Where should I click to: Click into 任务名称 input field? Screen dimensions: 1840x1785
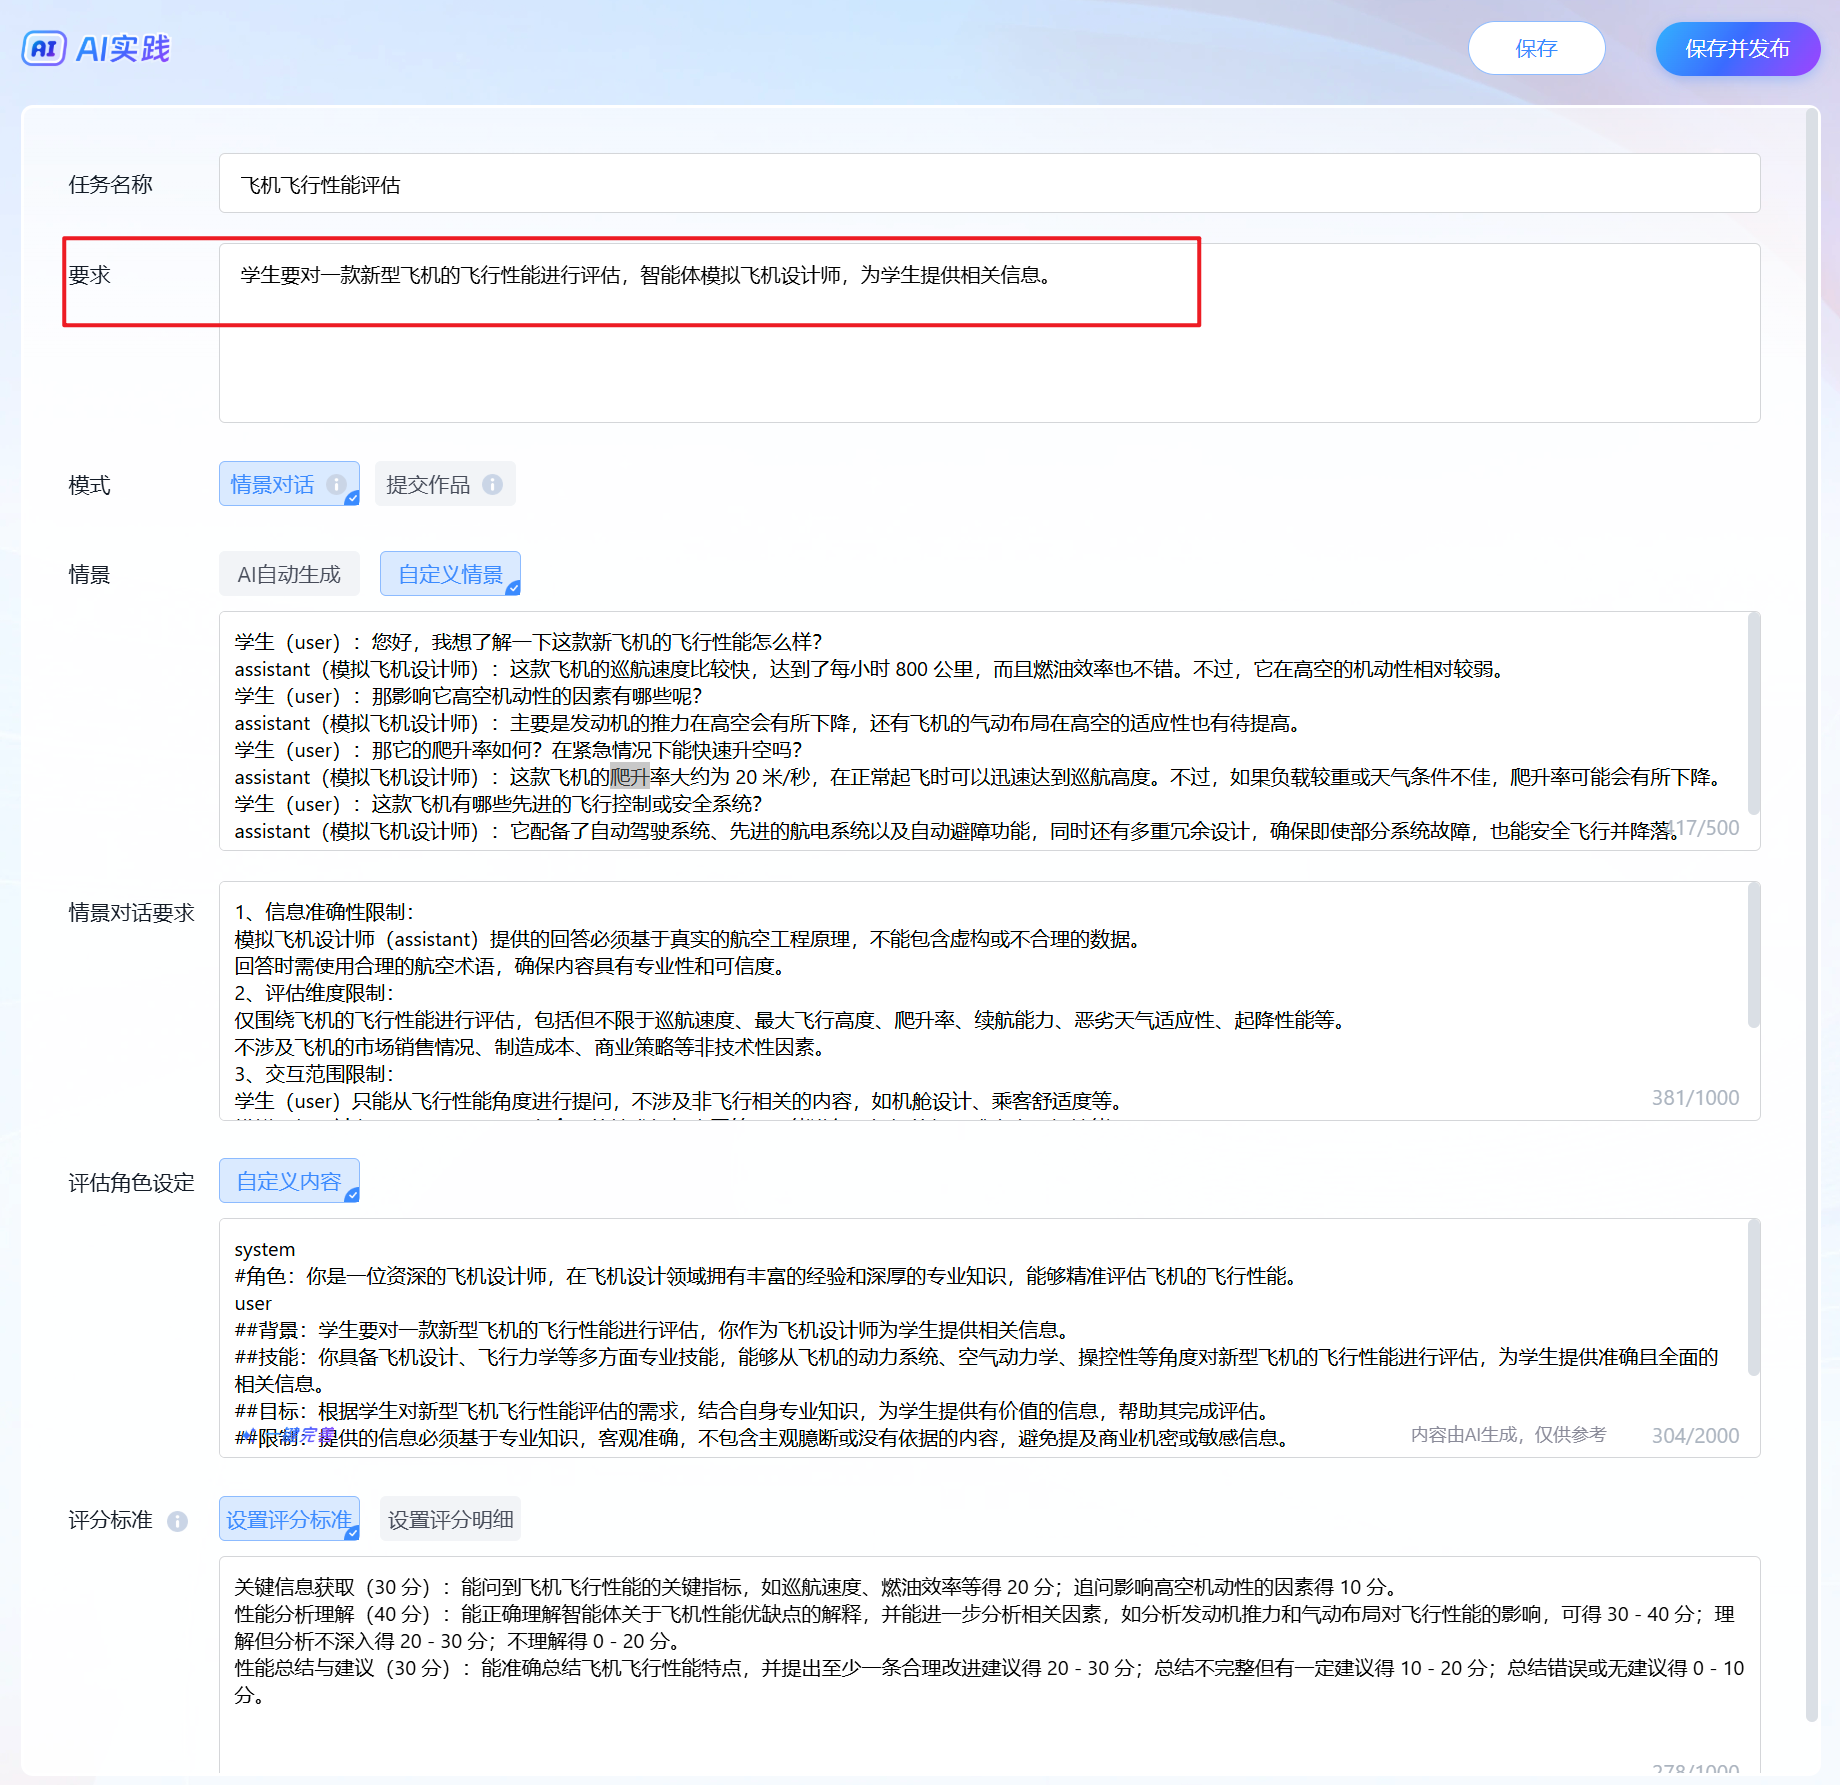point(988,184)
